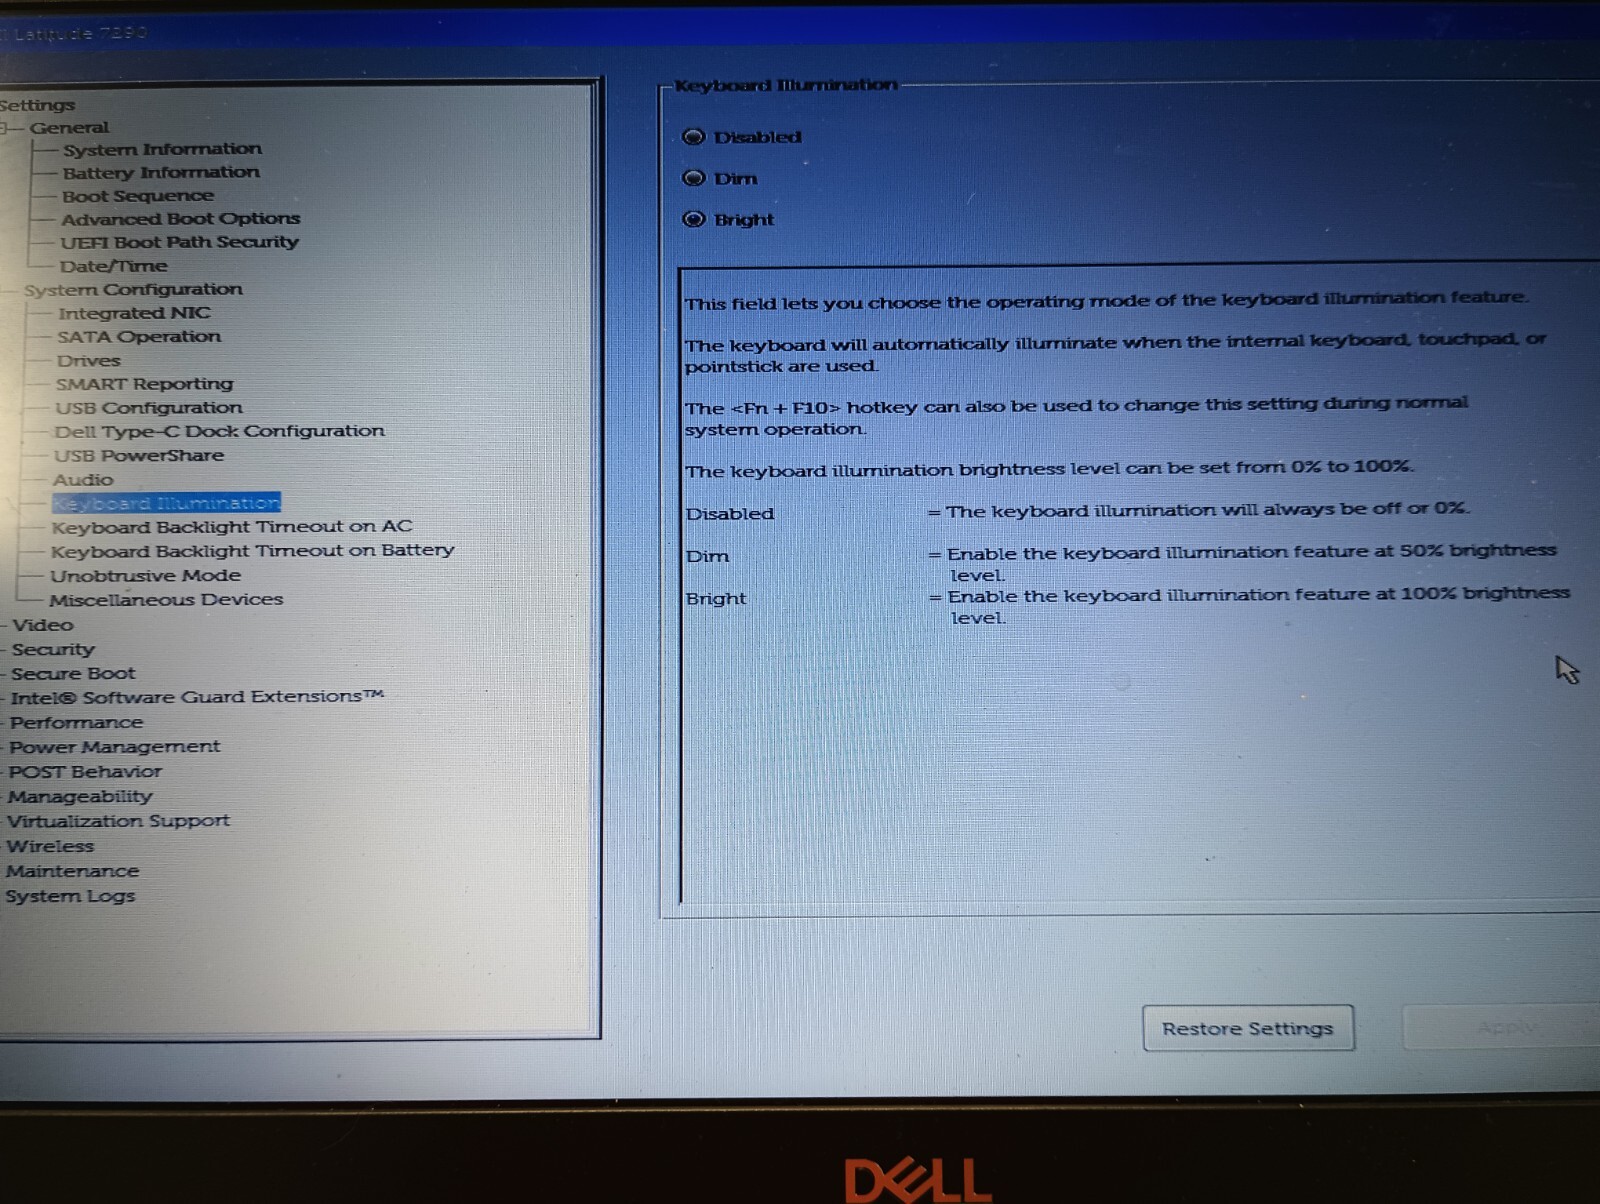The image size is (1600, 1204).
Task: Click the greyed Apply button
Action: tap(1505, 1027)
